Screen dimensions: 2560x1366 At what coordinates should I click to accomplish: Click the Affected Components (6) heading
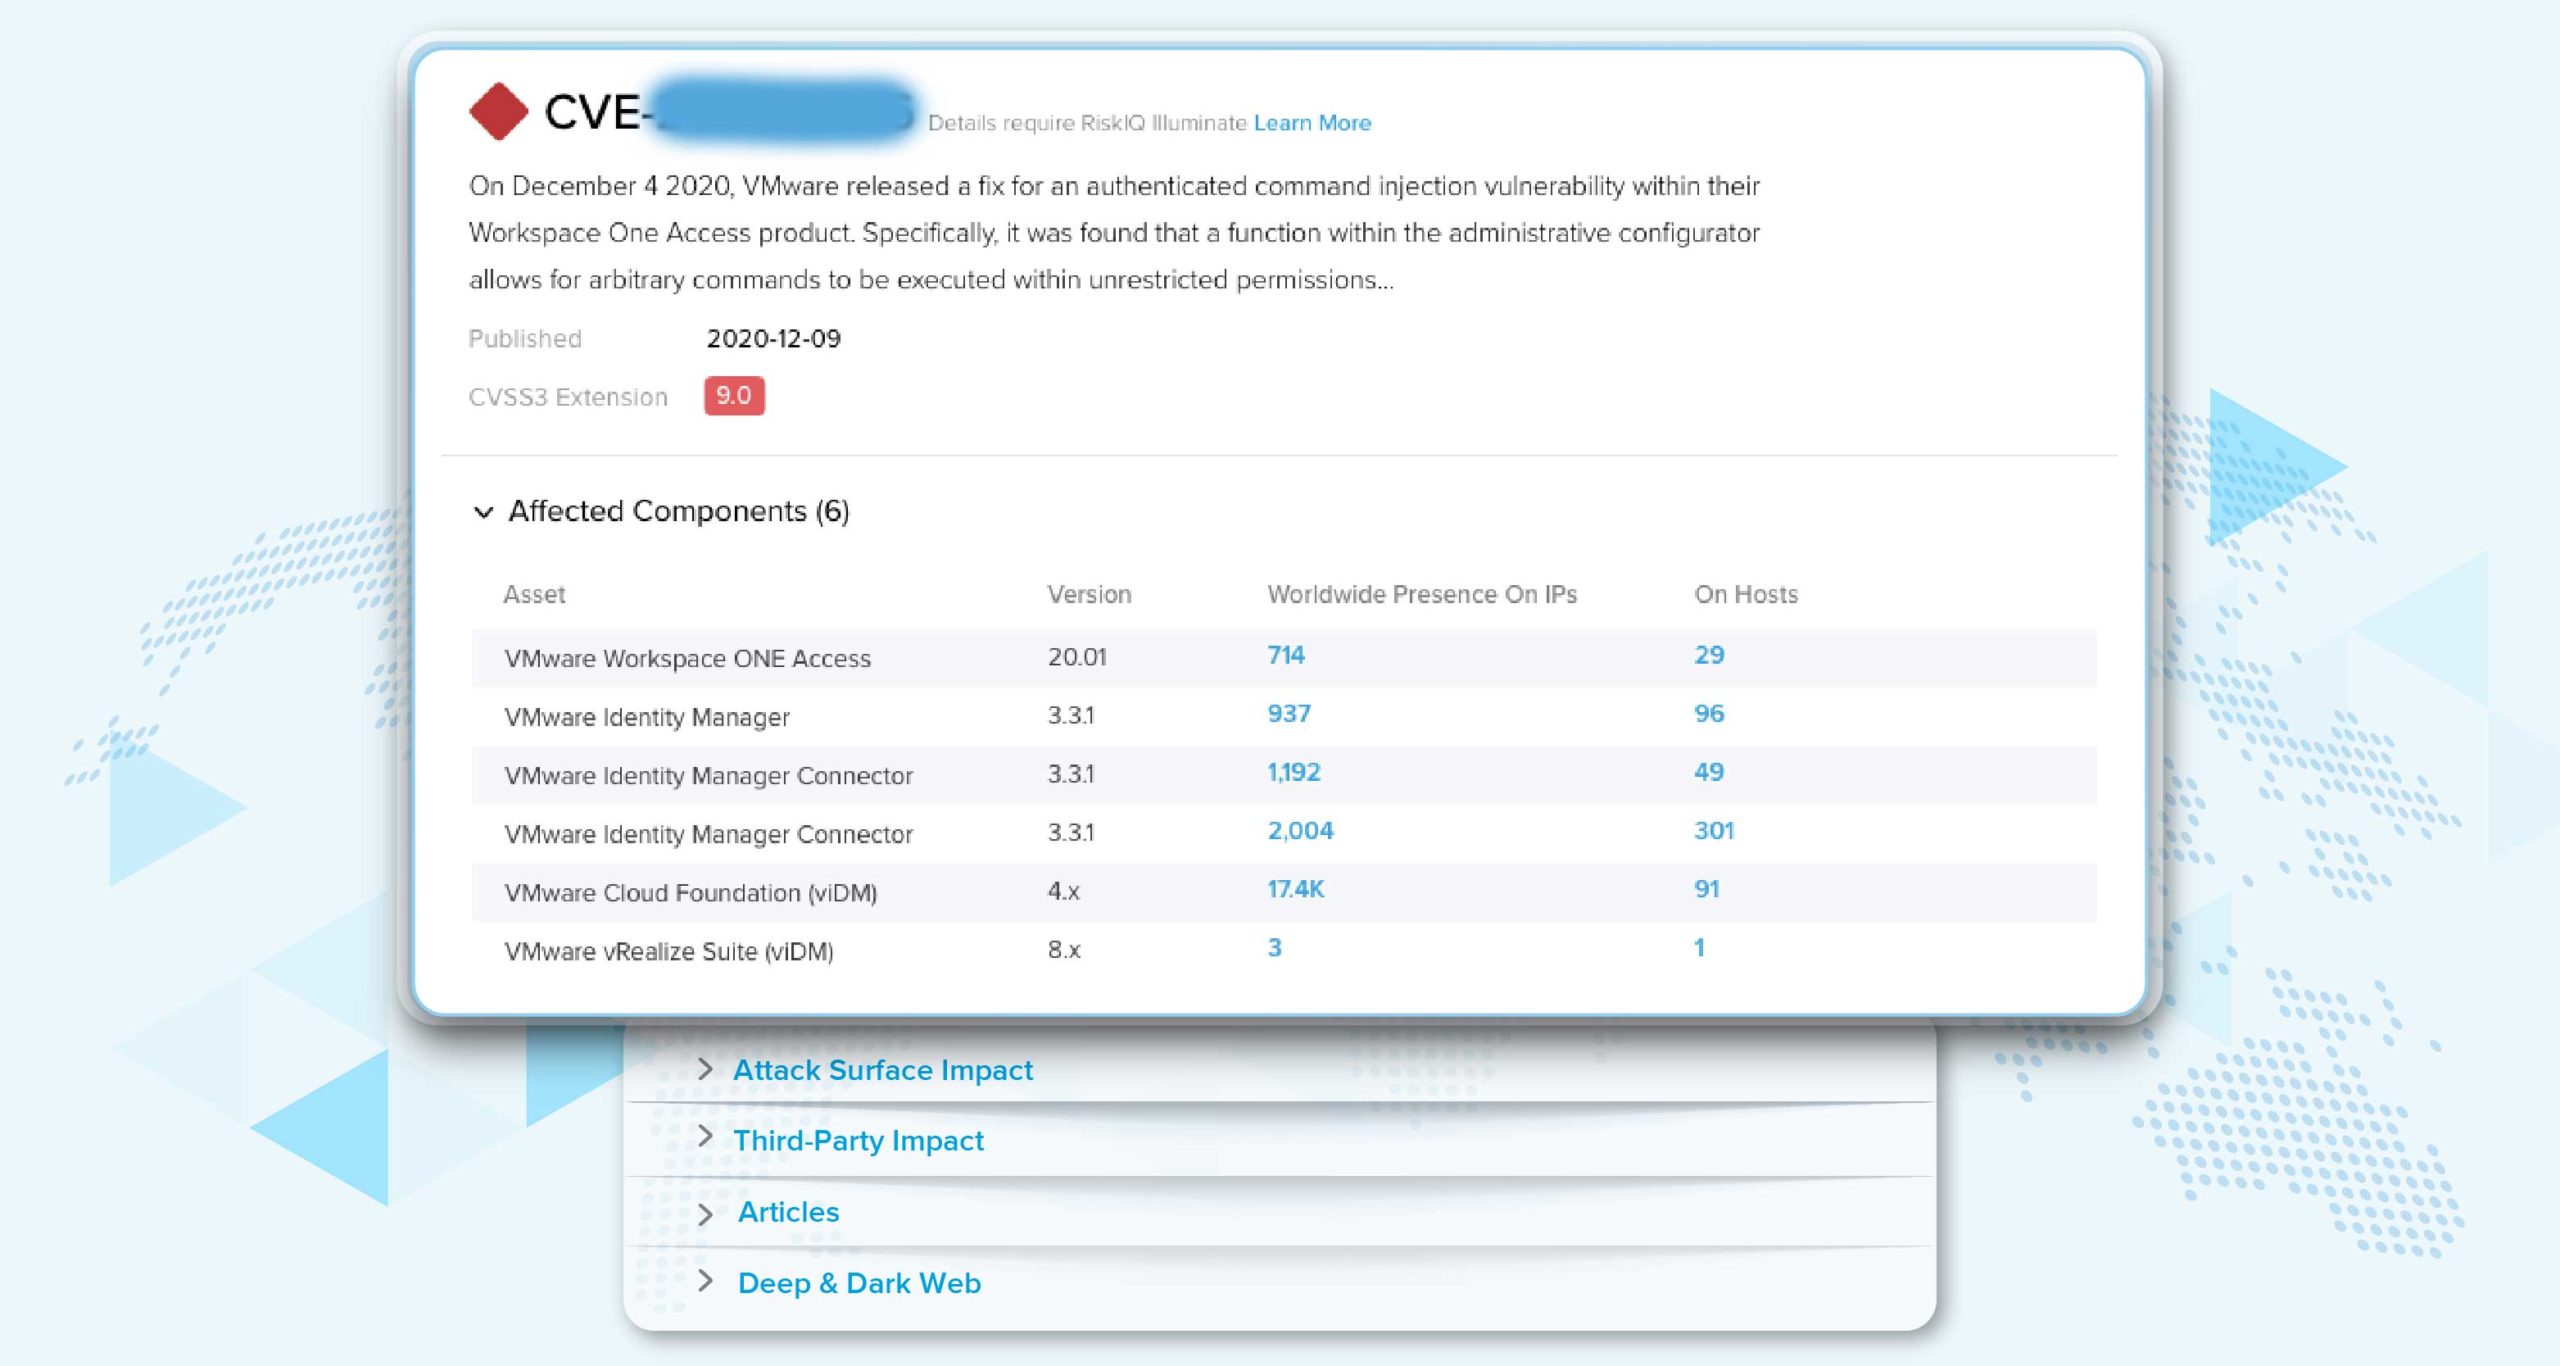tap(679, 511)
